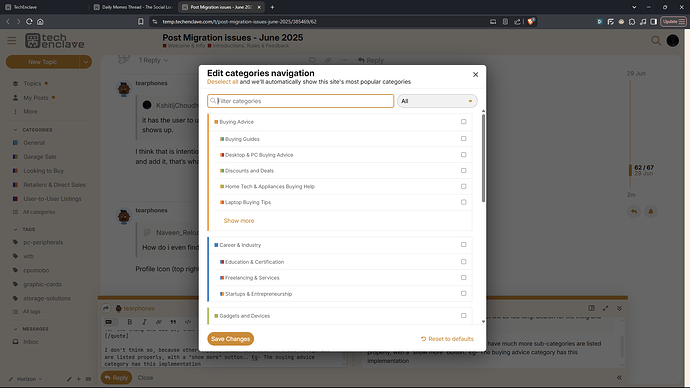This screenshot has width=690, height=388.
Task: Expand the More sidebar item
Action: (x=30, y=112)
